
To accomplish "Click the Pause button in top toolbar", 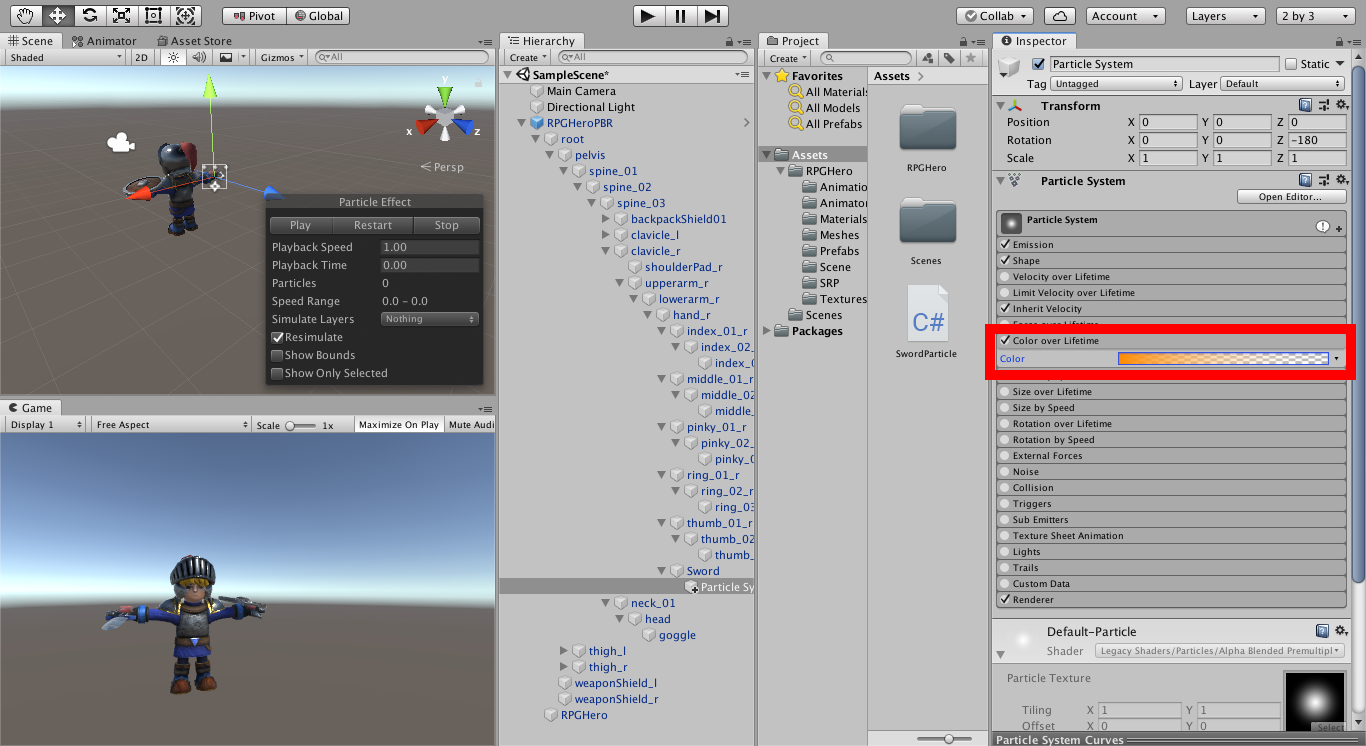I will point(680,16).
